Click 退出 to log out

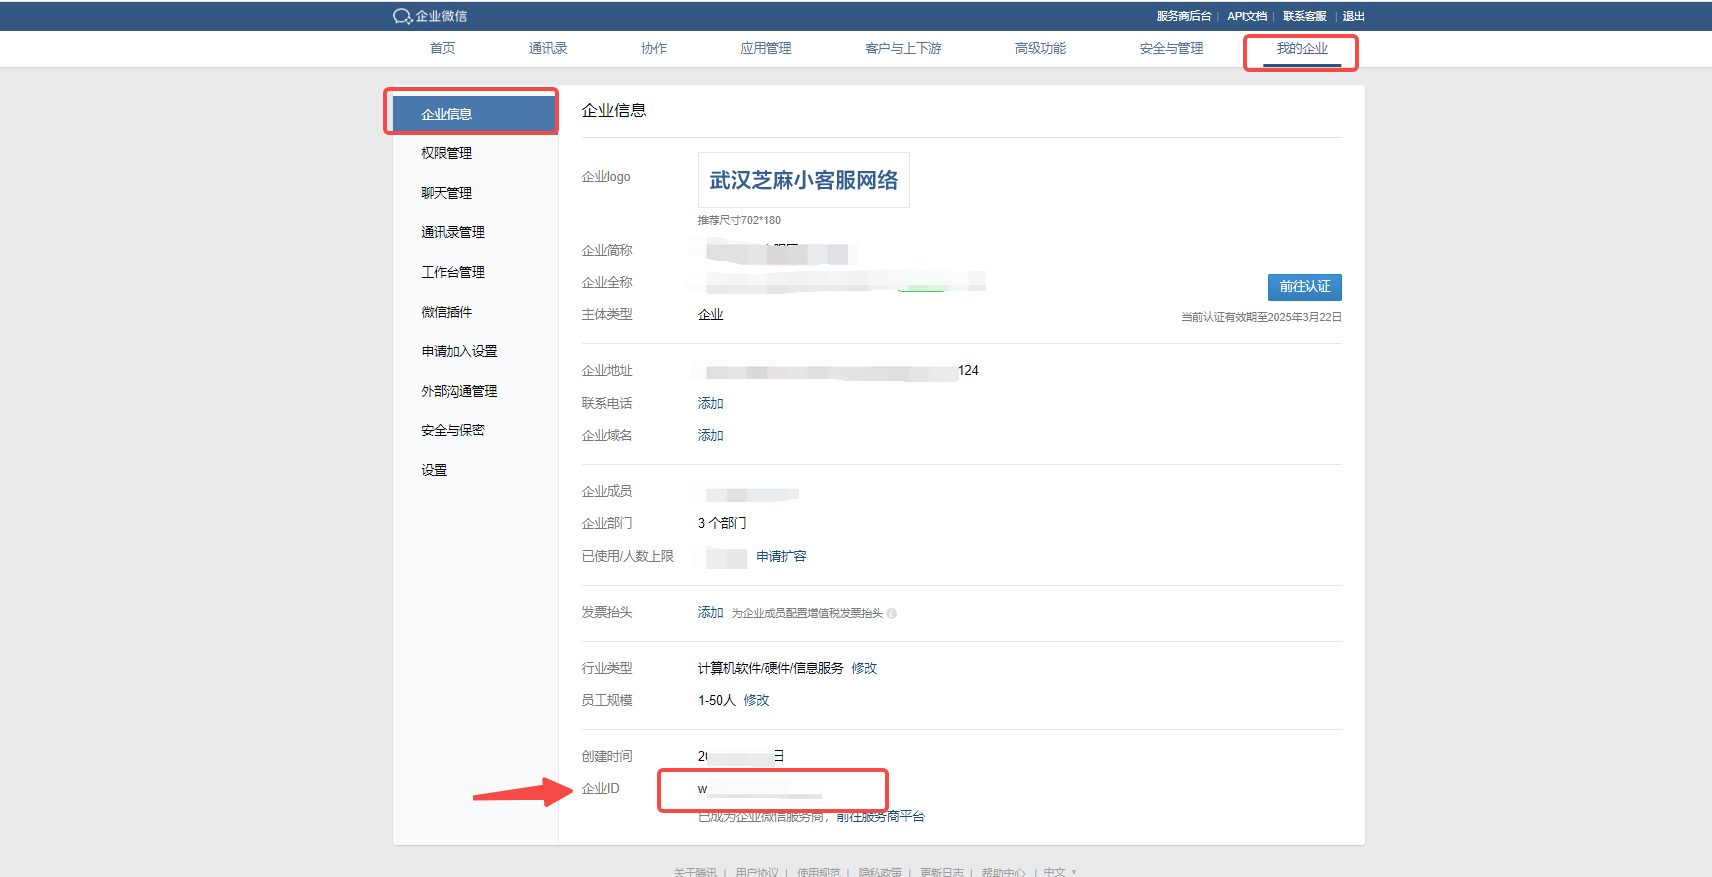coord(1354,16)
